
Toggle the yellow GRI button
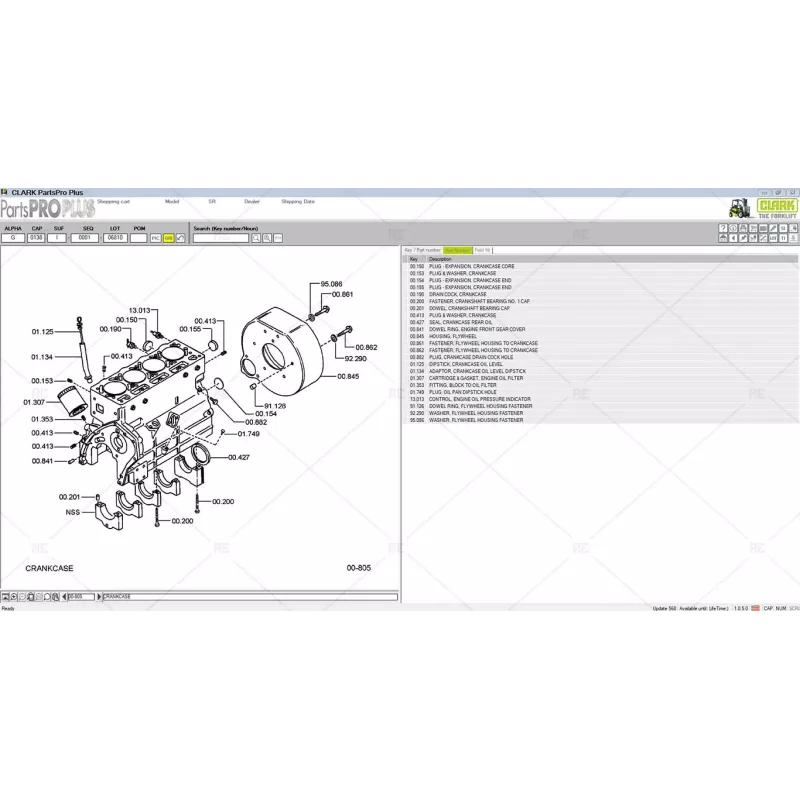coord(168,238)
